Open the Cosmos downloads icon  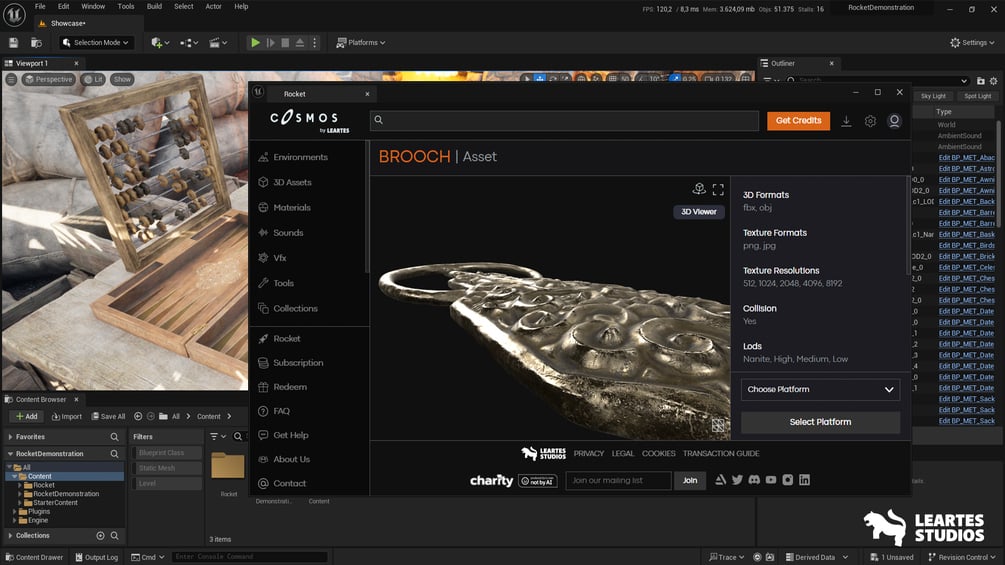[x=846, y=120]
